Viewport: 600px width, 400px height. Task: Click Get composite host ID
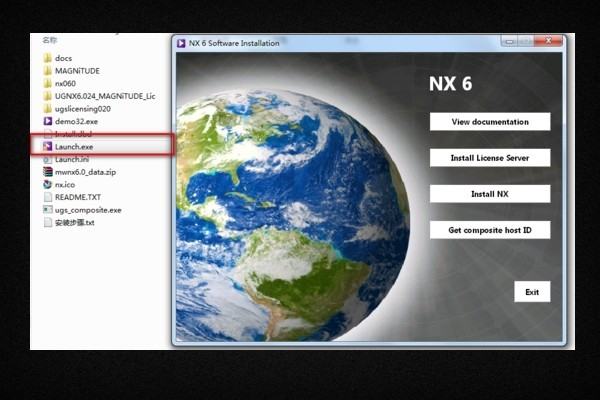(490, 230)
